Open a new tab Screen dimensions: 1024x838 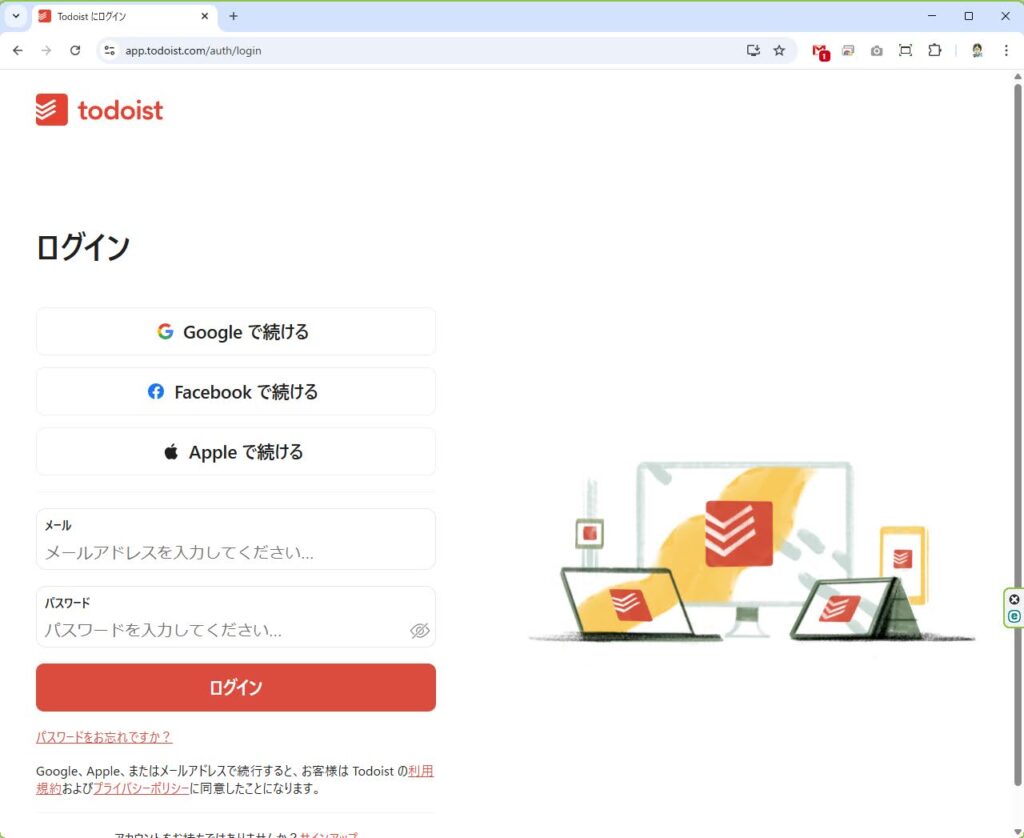pyautogui.click(x=234, y=16)
